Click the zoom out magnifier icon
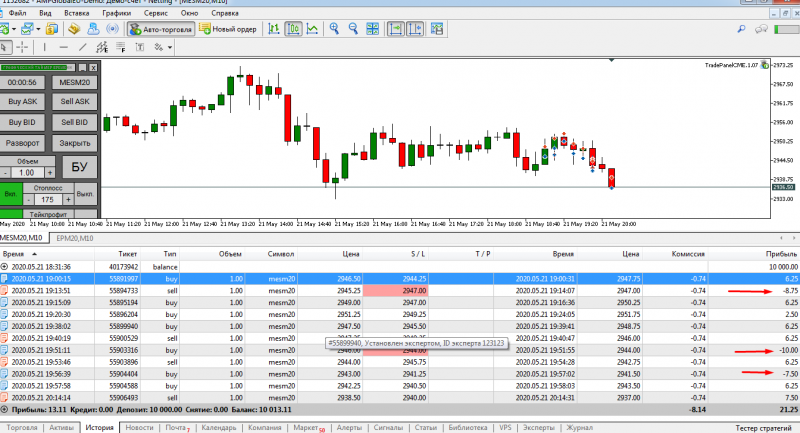The image size is (800, 433). 353,29
